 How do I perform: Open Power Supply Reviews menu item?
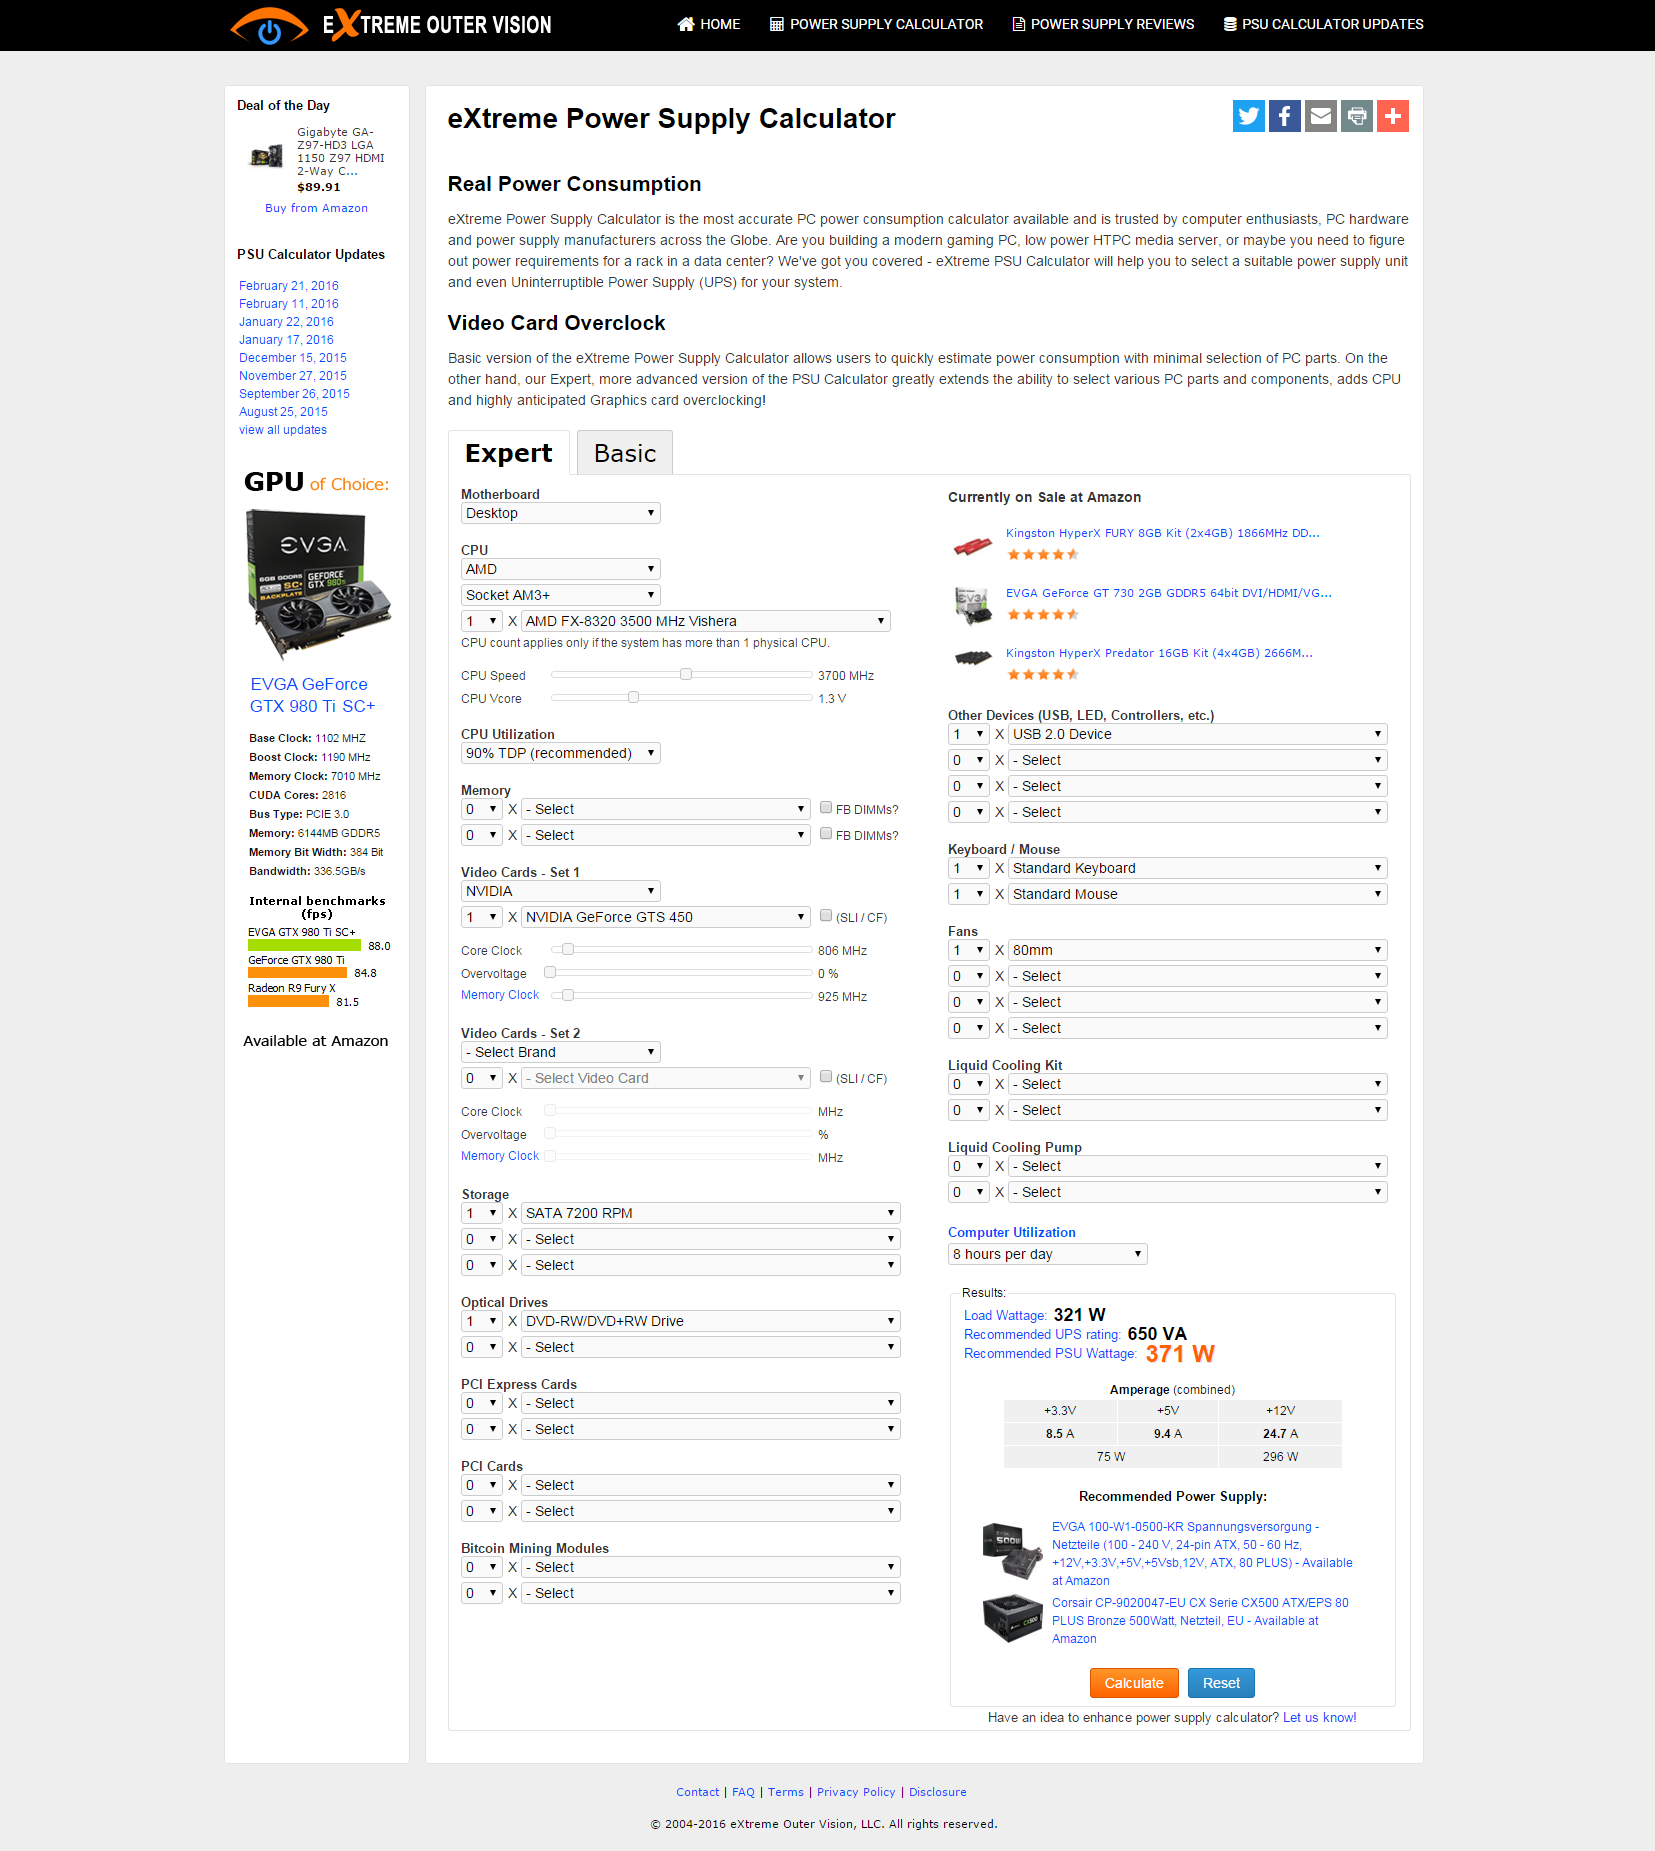coord(1103,24)
